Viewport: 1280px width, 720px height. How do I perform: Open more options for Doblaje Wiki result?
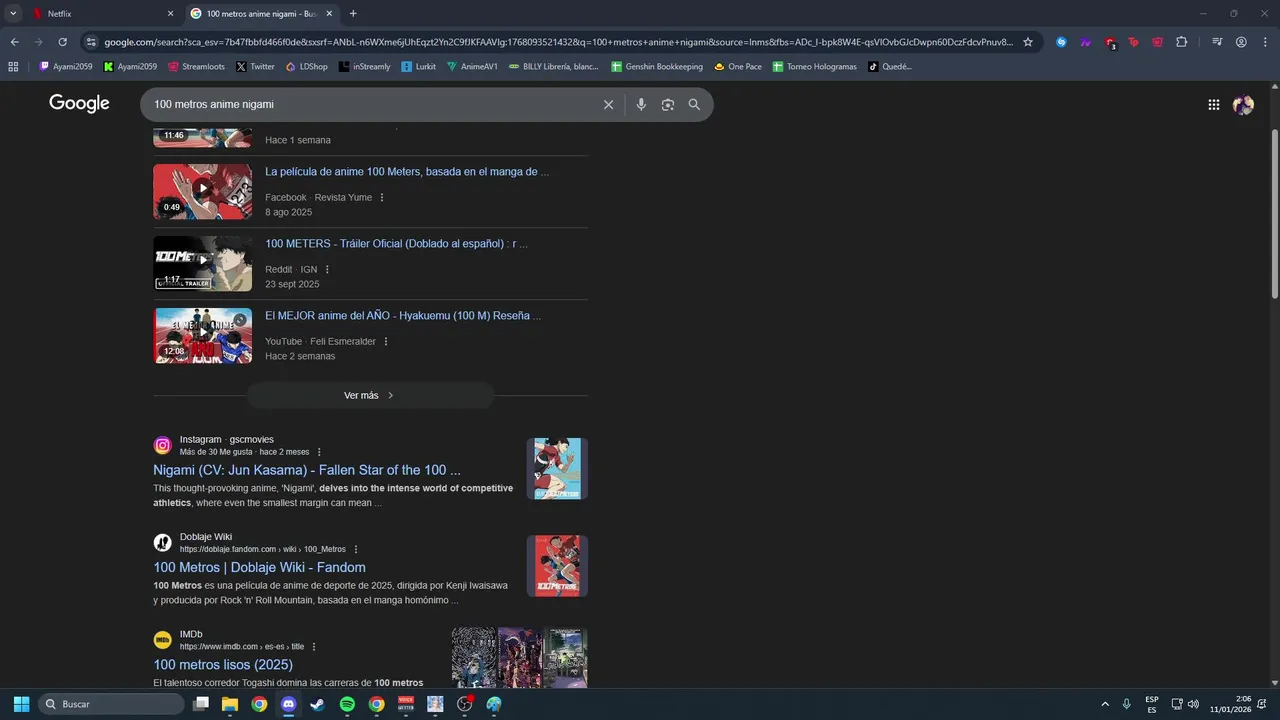click(355, 549)
